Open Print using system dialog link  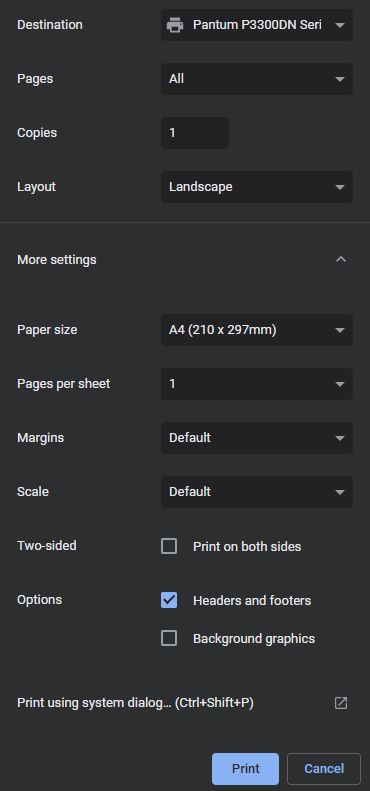click(x=135, y=703)
